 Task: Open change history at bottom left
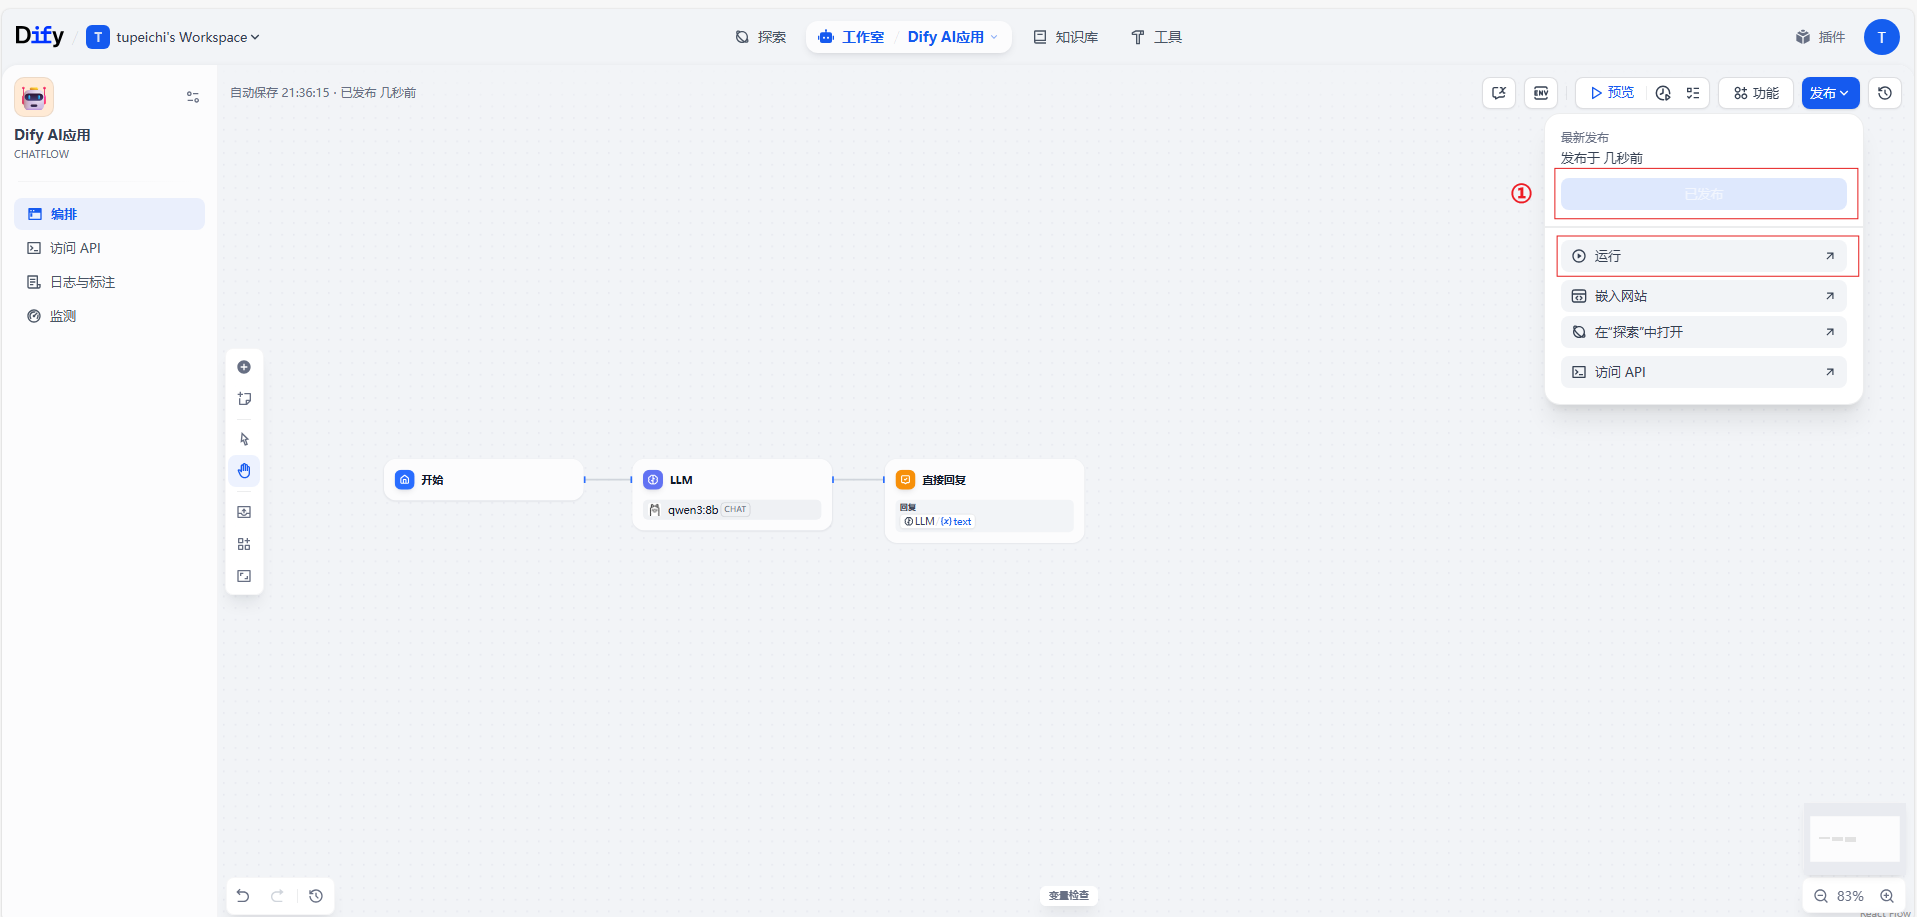point(316,896)
